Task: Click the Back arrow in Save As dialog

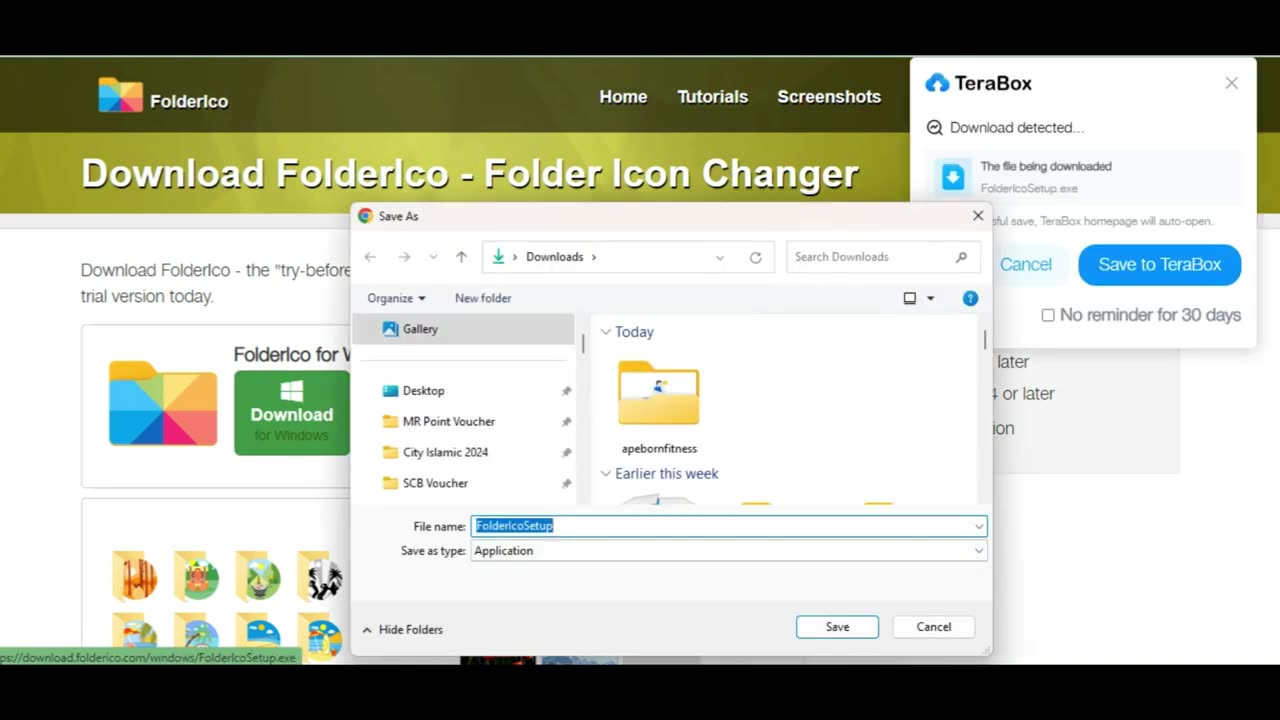Action: pos(370,257)
